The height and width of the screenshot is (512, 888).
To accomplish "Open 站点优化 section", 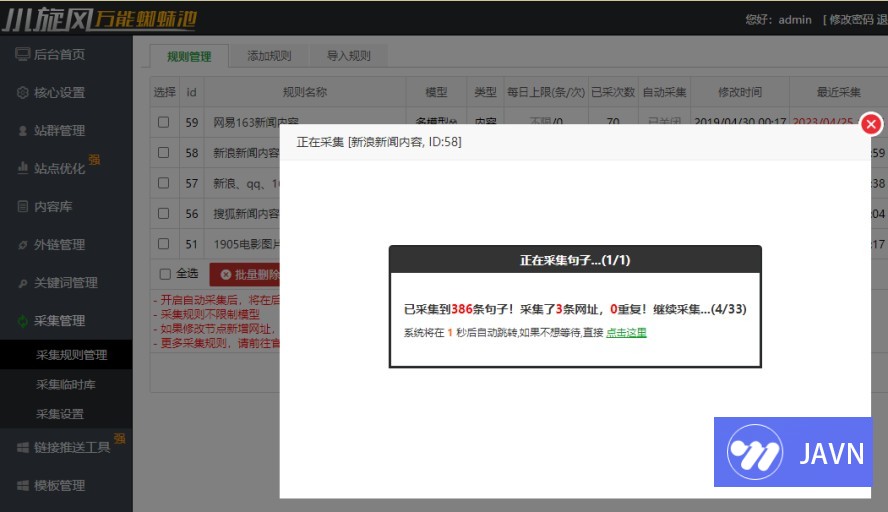I will point(59,168).
